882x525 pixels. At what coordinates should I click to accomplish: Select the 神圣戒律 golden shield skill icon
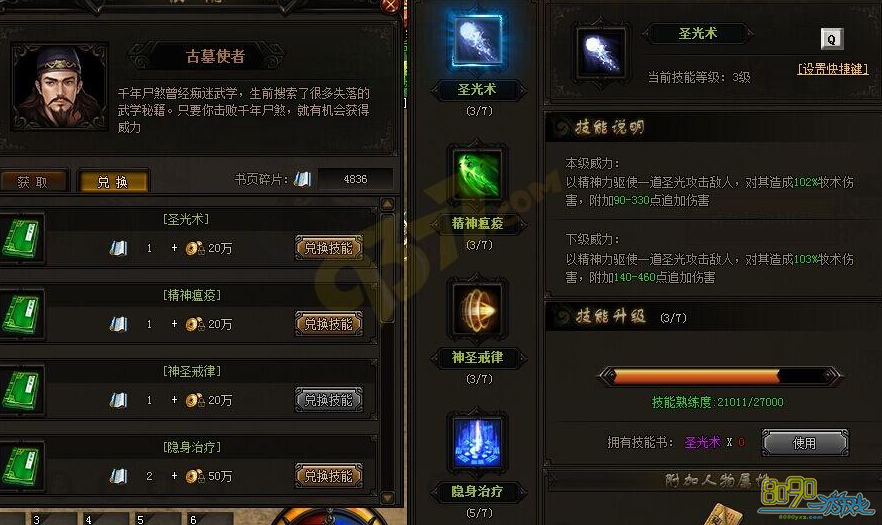pyautogui.click(x=477, y=309)
